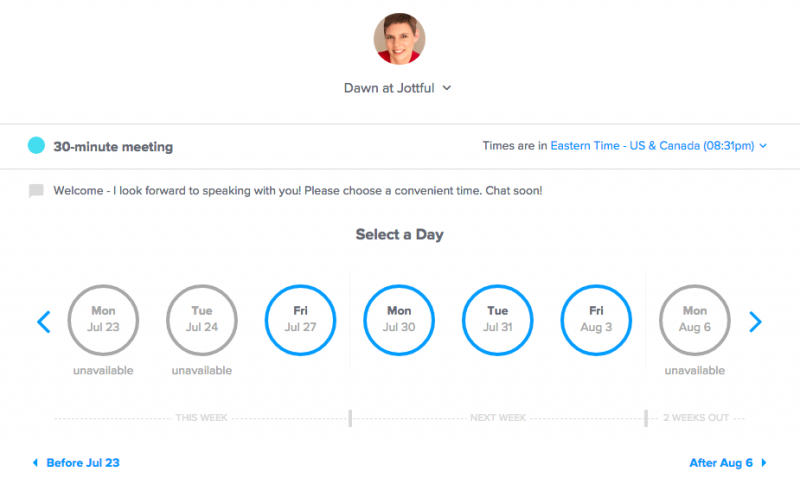800x491 pixels.
Task: Expand the Dawn at Jottful dropdown chevron
Action: pos(447,88)
